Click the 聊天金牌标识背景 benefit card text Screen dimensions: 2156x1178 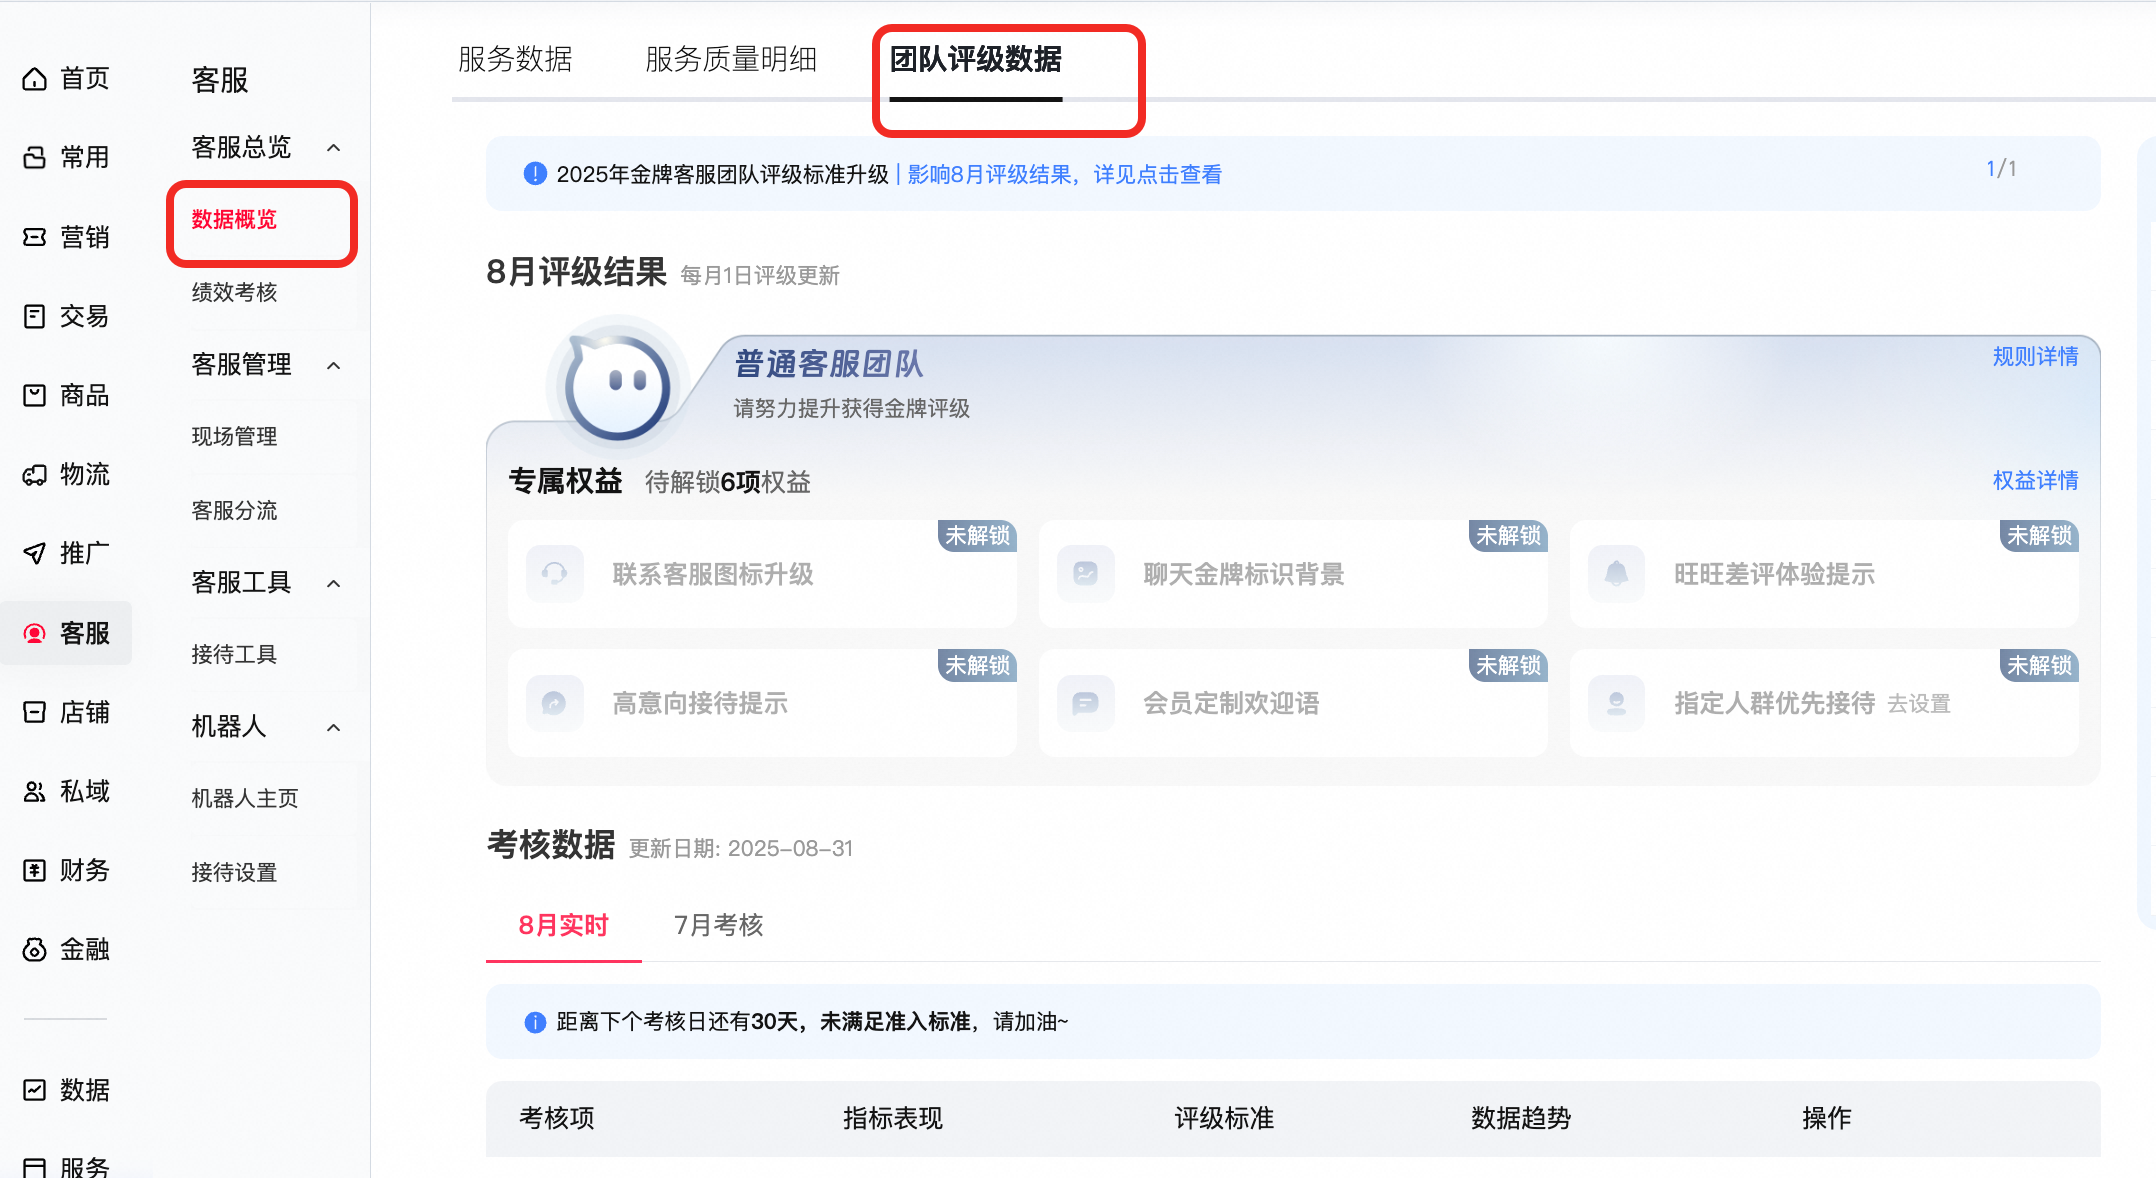coord(1244,574)
